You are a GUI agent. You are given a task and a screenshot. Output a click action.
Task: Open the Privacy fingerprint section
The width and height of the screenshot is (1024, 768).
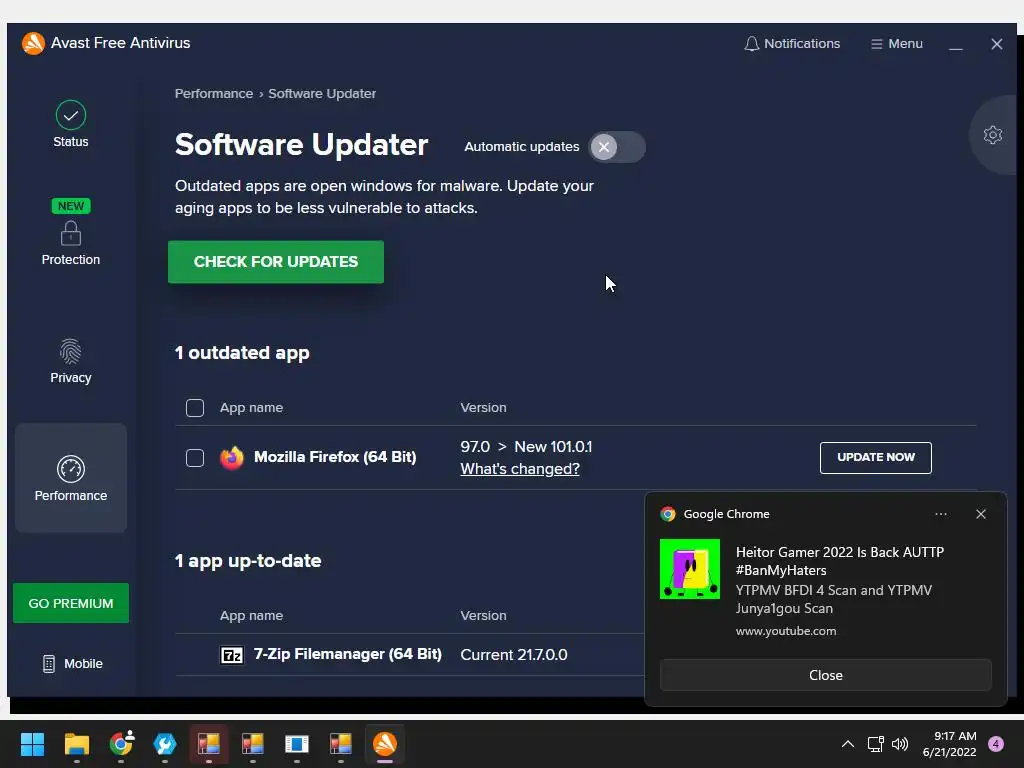pos(71,360)
